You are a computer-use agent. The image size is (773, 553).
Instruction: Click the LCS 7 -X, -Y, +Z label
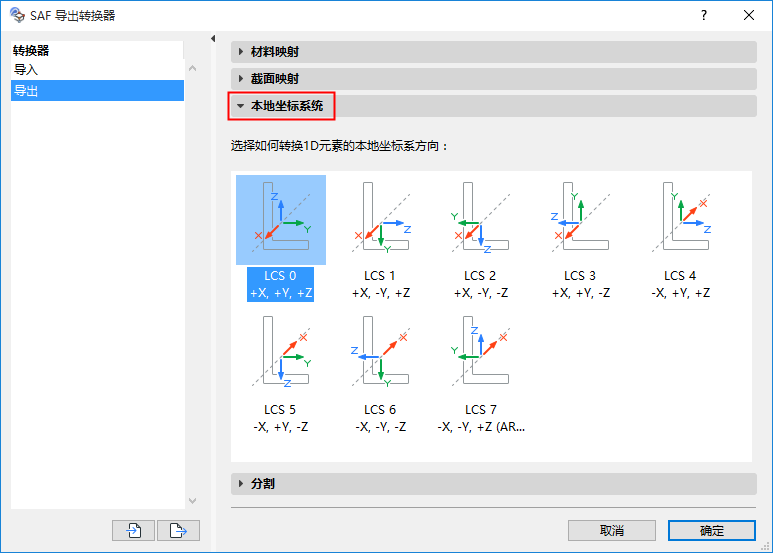[481, 418]
